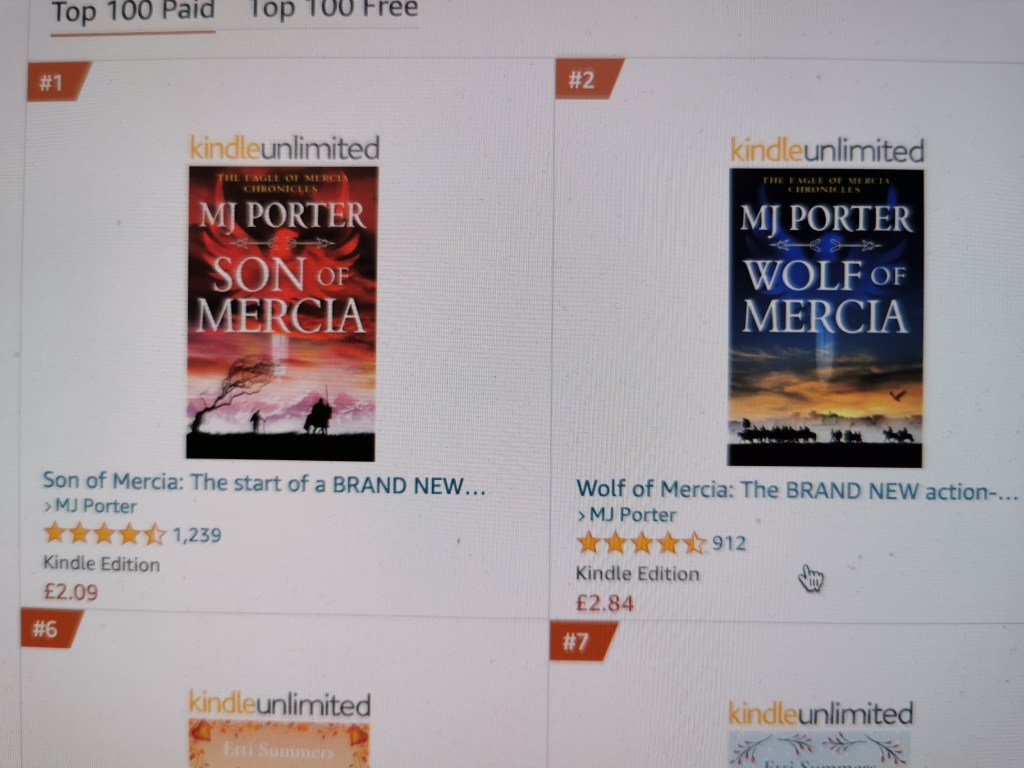Click the kindleunlimited logo above Son of Mercia
Screen dimensions: 1024x768
285,148
